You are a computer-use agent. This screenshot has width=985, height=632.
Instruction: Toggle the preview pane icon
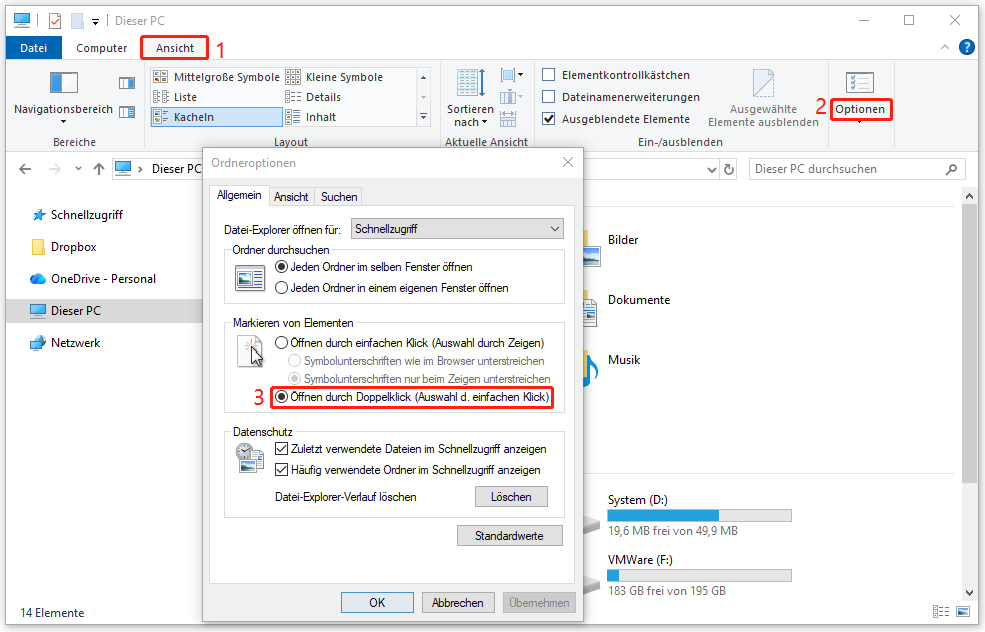tap(127, 83)
